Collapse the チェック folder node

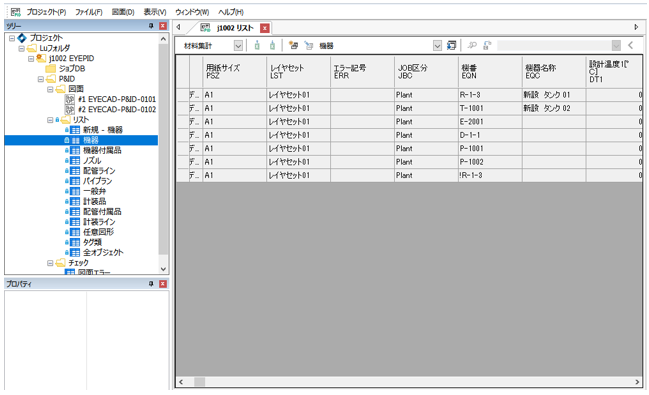click(50, 263)
